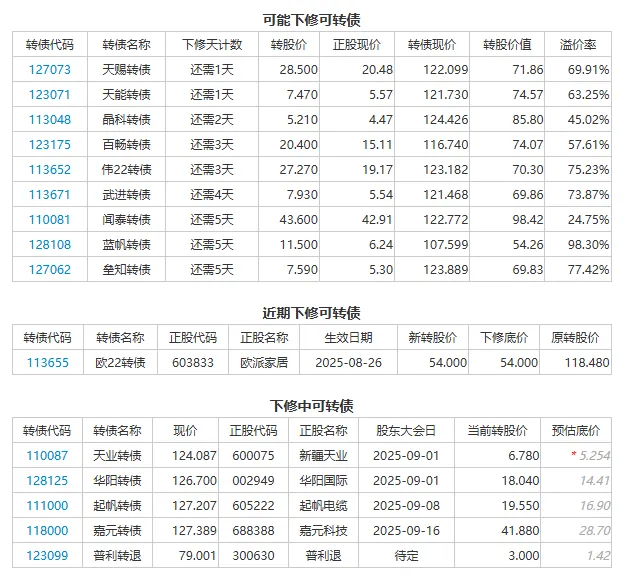The image size is (640, 578).
Task: Click the meeting date 2025-09-16
Action: point(406,531)
